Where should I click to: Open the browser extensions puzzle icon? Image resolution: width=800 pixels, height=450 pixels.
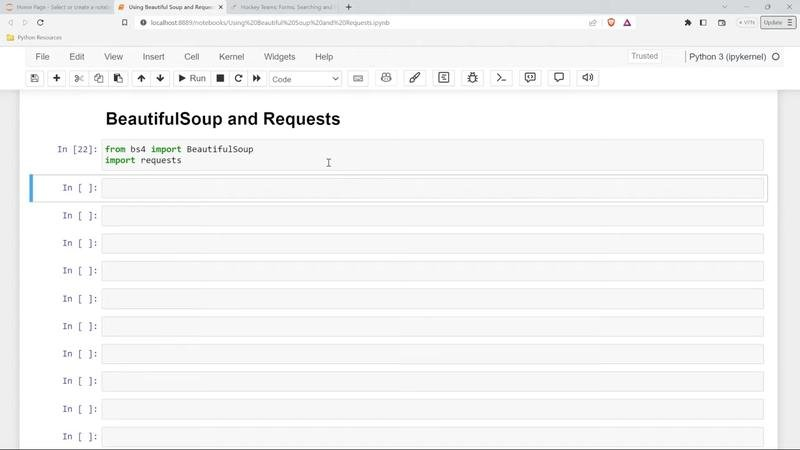(x=688, y=22)
